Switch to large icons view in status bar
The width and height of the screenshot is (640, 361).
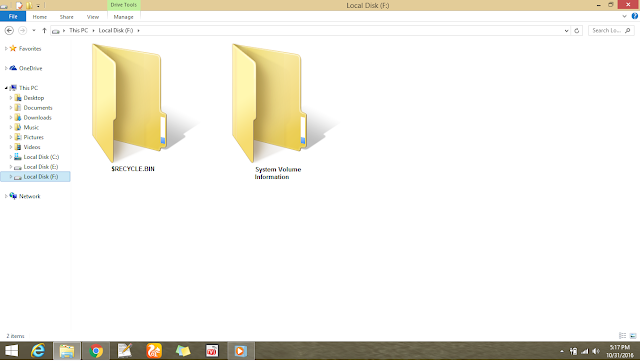click(633, 336)
